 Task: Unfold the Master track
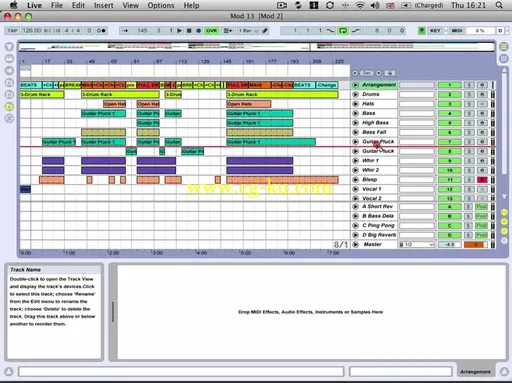[x=355, y=245]
